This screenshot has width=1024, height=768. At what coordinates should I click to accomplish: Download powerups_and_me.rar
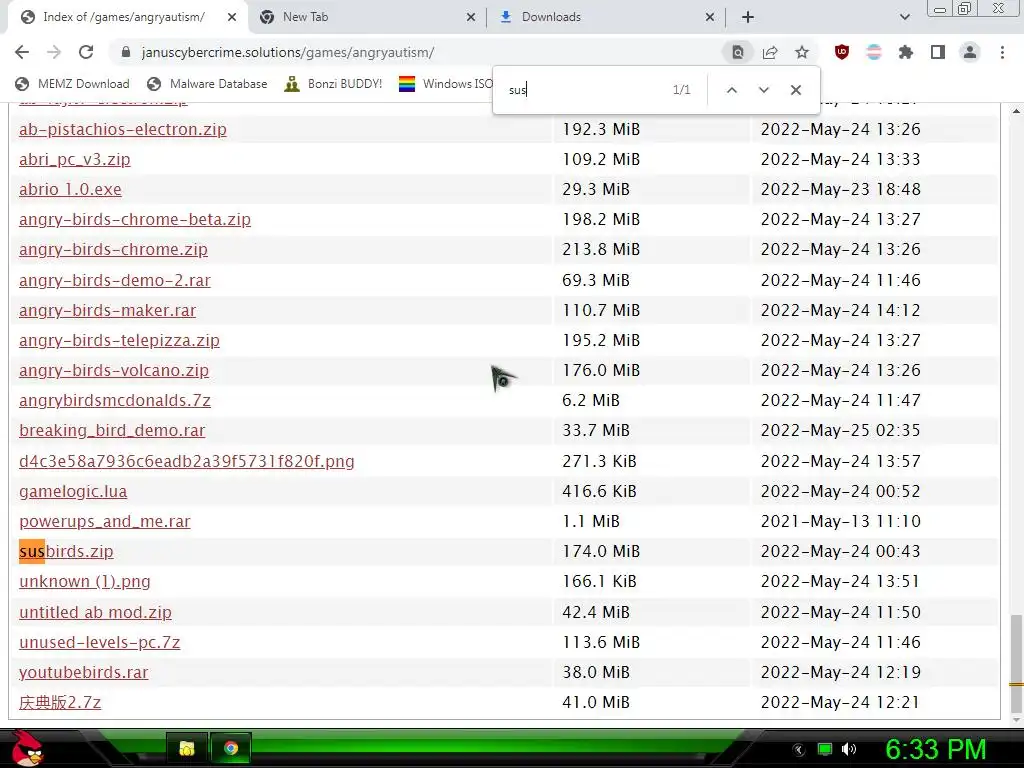click(x=104, y=521)
